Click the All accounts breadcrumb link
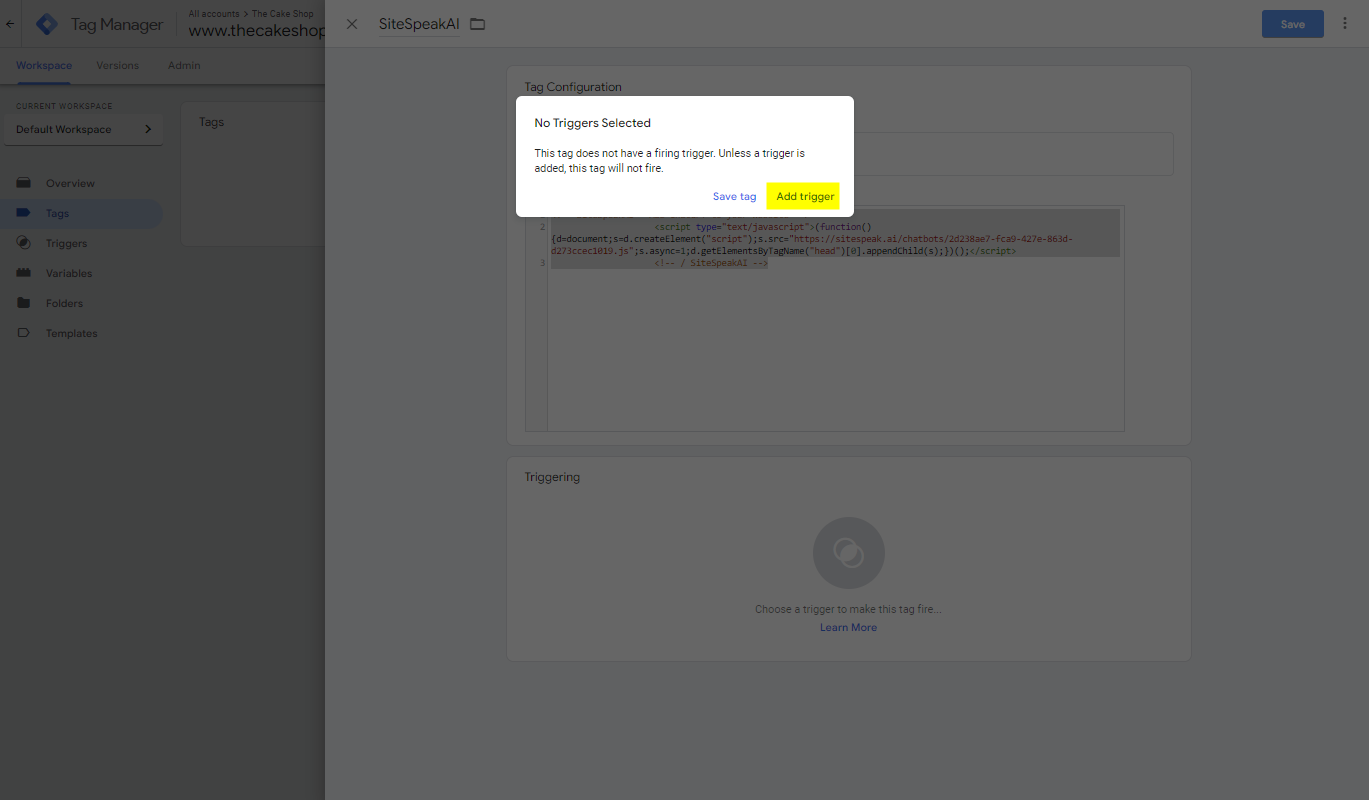The height and width of the screenshot is (800, 1369). click(x=214, y=14)
